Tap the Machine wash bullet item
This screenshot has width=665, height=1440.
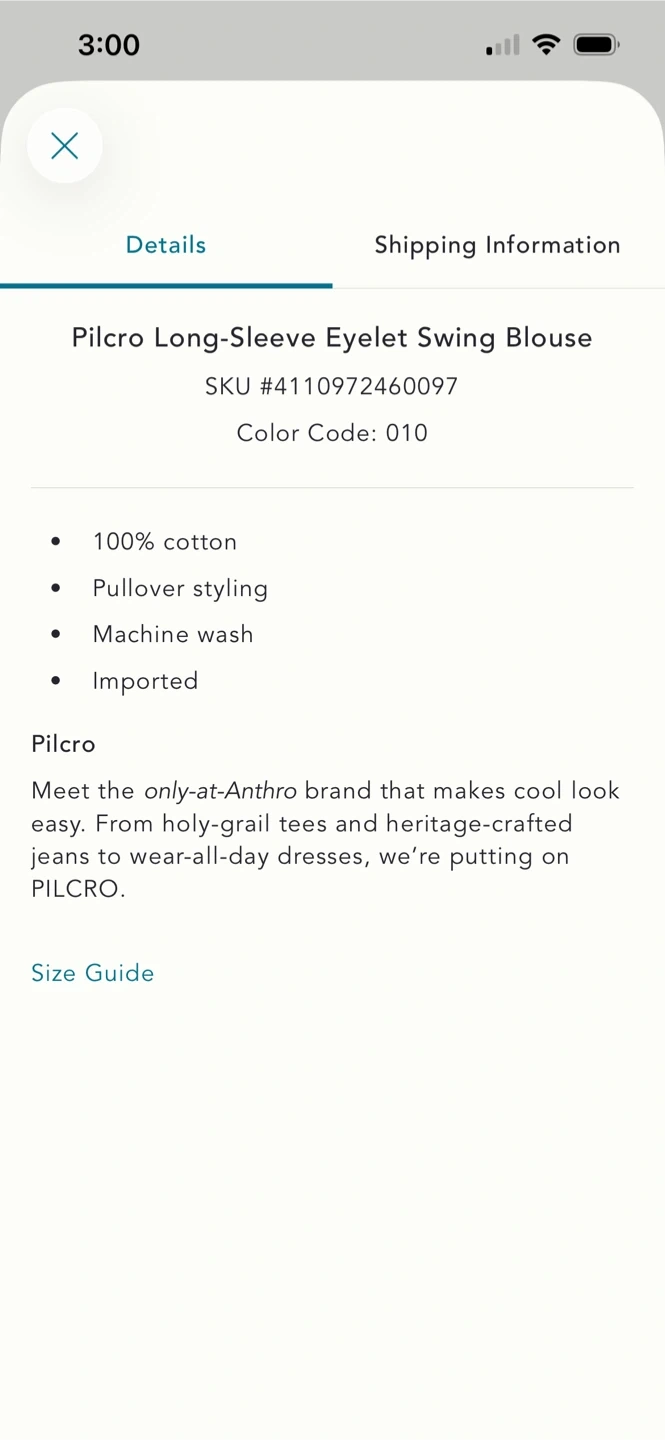[x=173, y=634]
